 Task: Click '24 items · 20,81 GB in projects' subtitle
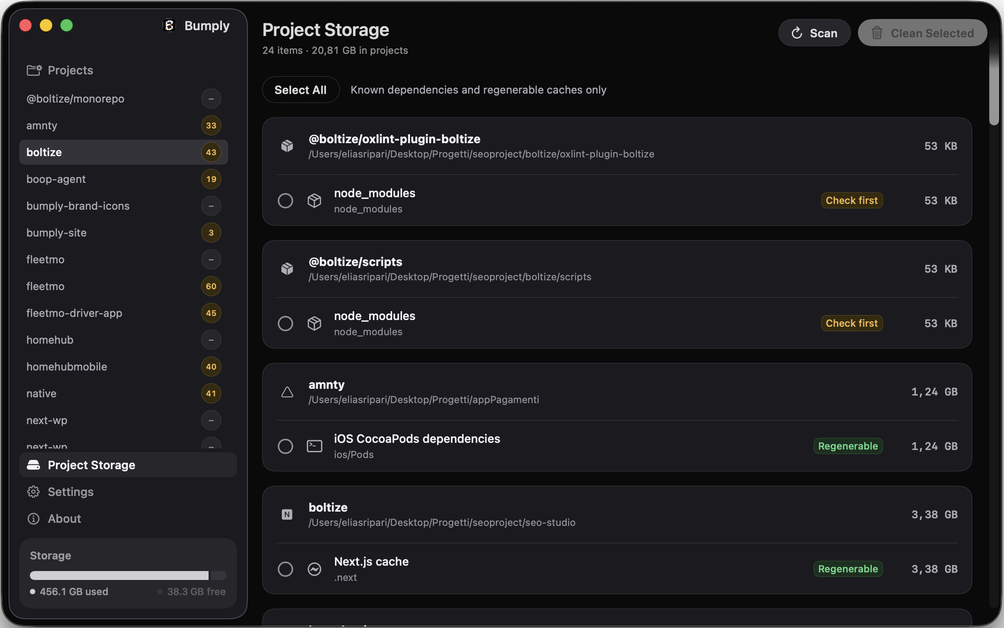point(335,51)
